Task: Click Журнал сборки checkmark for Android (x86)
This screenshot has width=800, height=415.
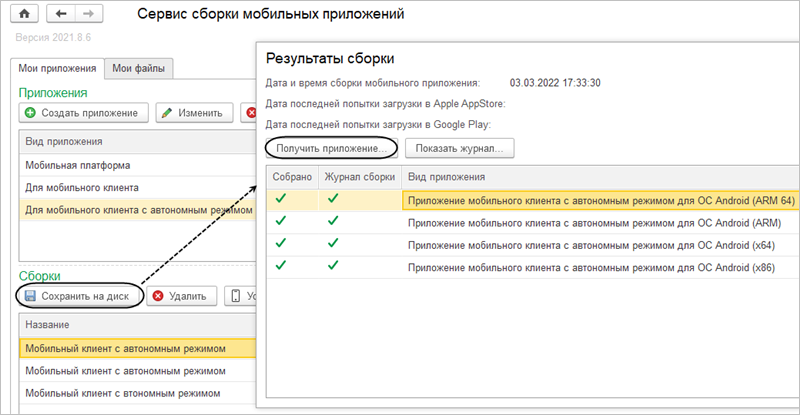Action: pos(332,265)
